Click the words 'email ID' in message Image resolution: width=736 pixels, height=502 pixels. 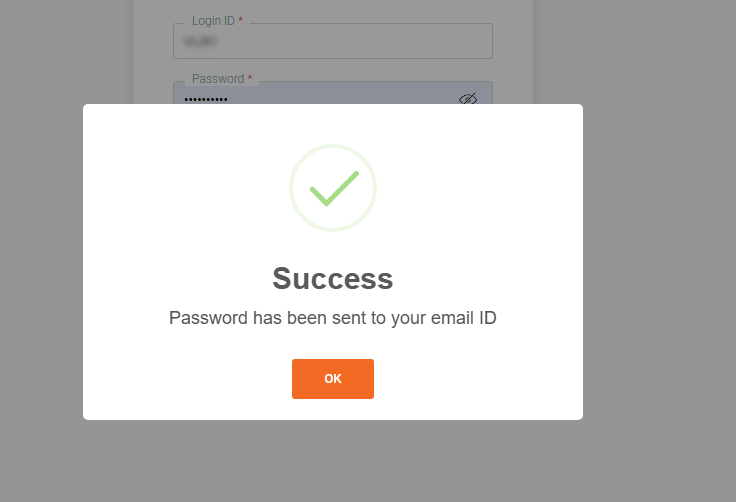coord(463,318)
